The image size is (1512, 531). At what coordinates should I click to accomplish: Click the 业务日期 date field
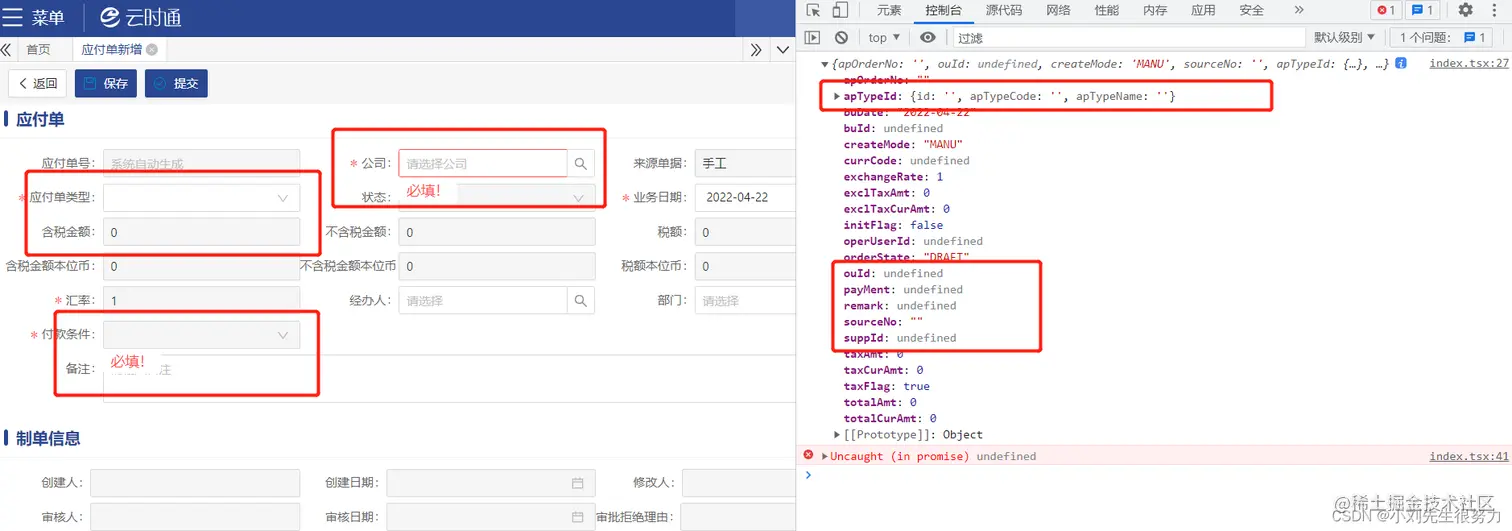[x=744, y=198]
